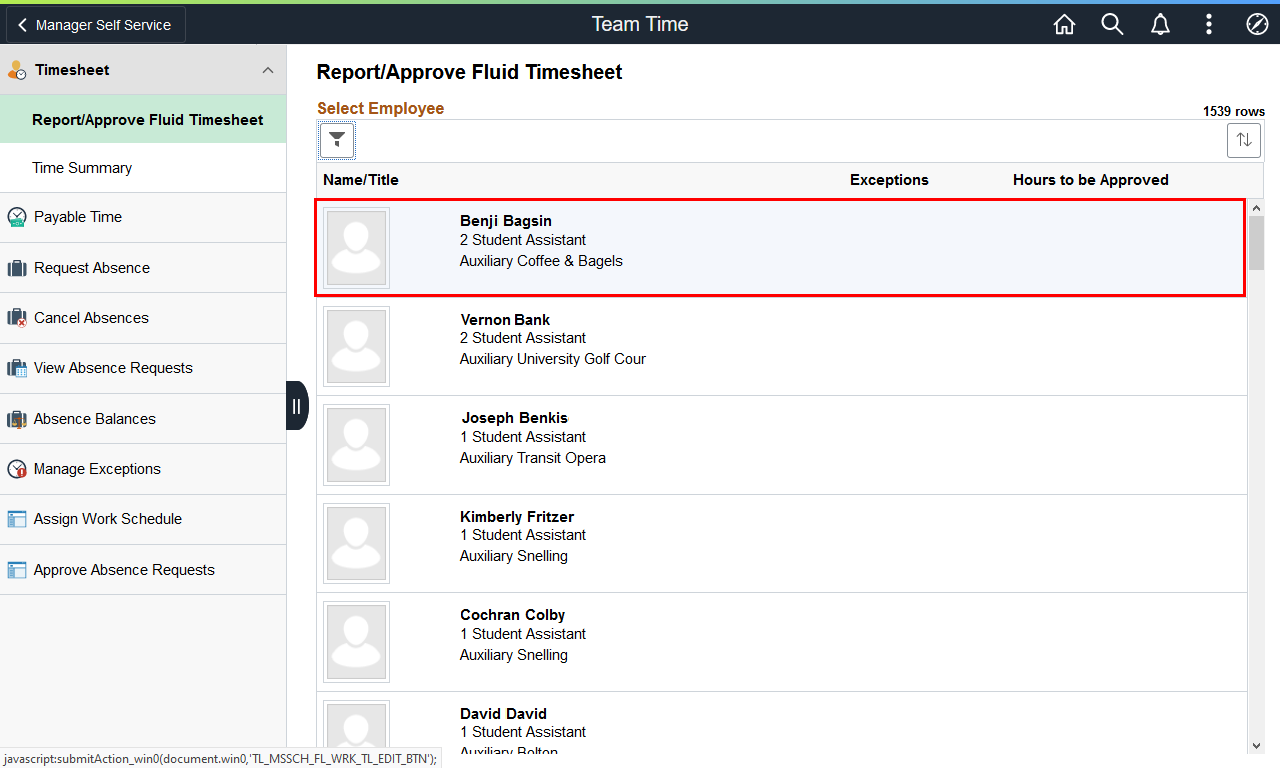Click the sort arrows button
The height and width of the screenshot is (768, 1280).
coord(1244,140)
